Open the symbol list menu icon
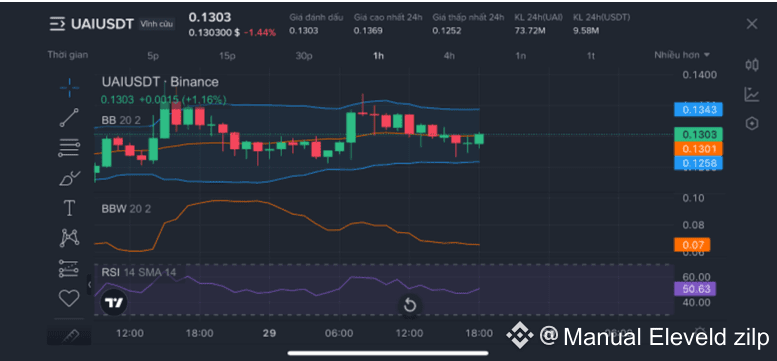This screenshot has height=361, width=777. tap(57, 24)
